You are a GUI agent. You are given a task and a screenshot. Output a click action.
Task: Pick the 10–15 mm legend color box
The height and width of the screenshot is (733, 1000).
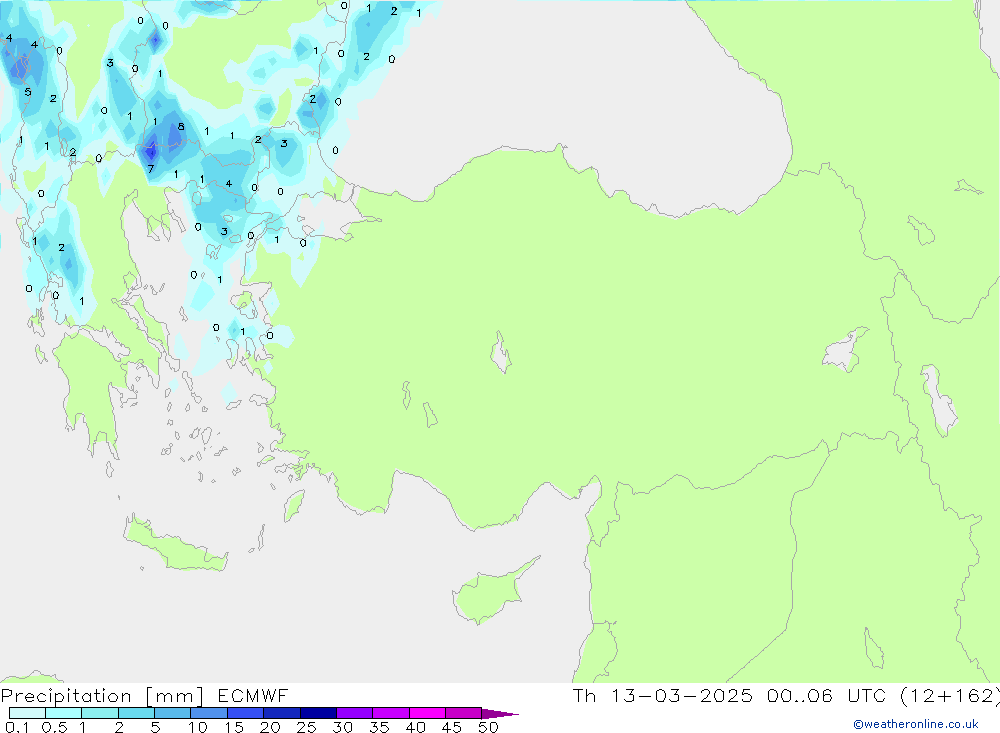pos(209,713)
